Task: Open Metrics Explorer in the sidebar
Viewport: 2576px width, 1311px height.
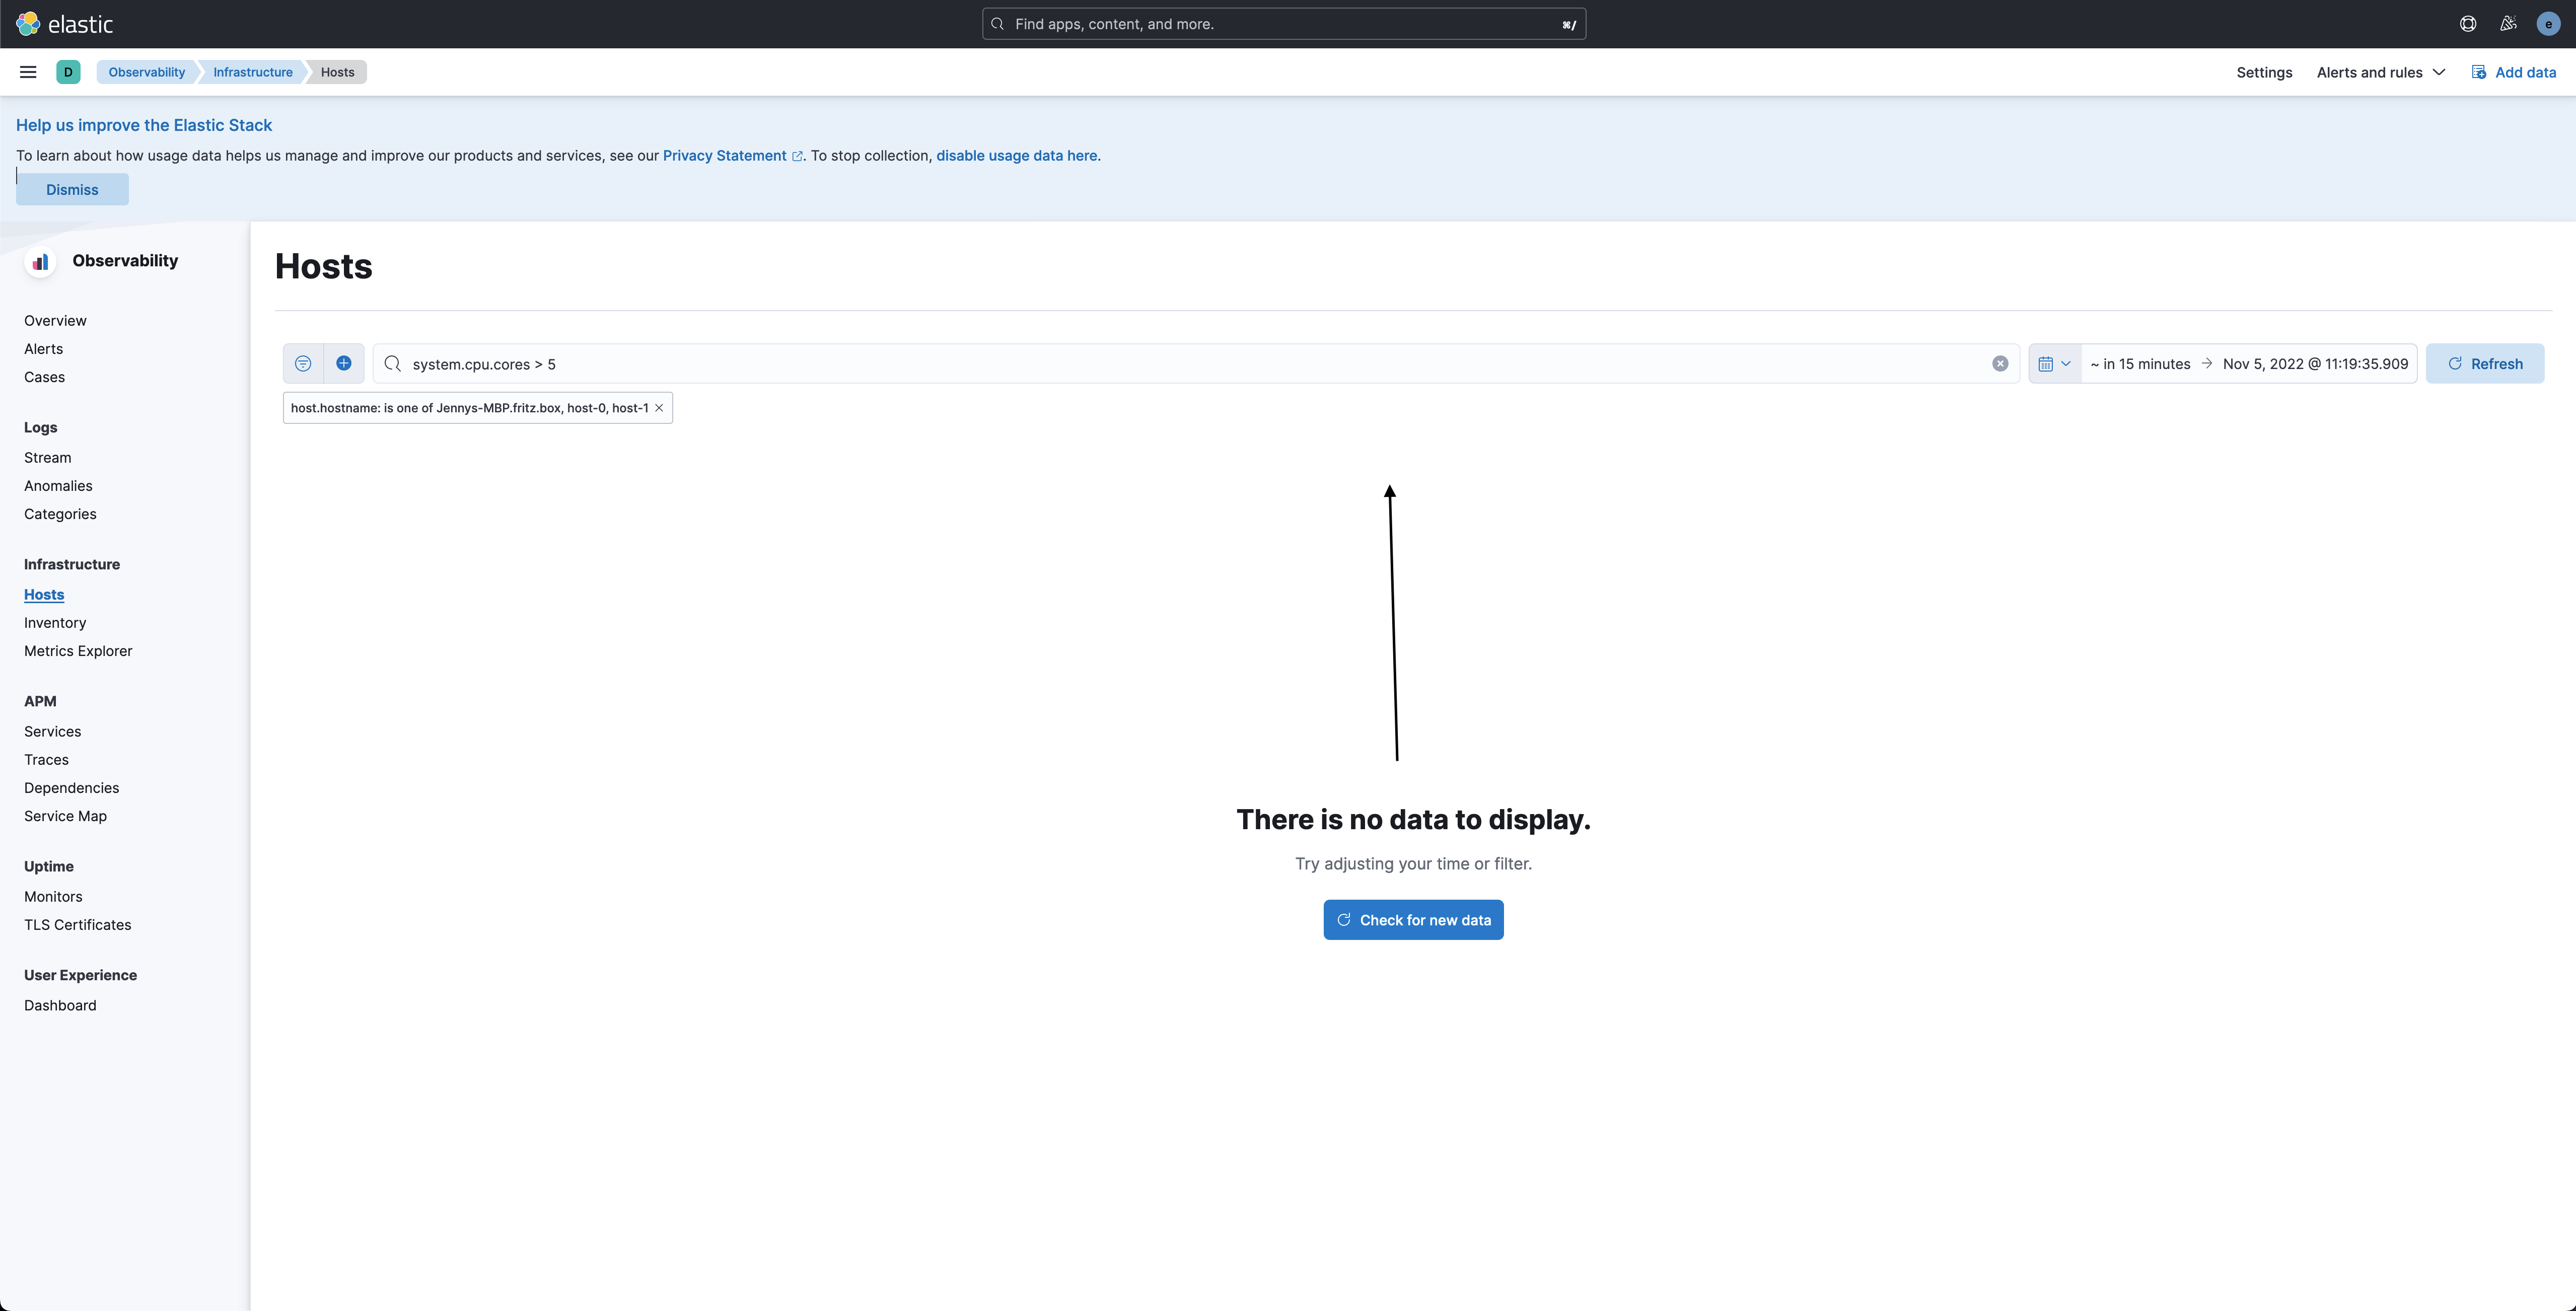Action: point(78,651)
